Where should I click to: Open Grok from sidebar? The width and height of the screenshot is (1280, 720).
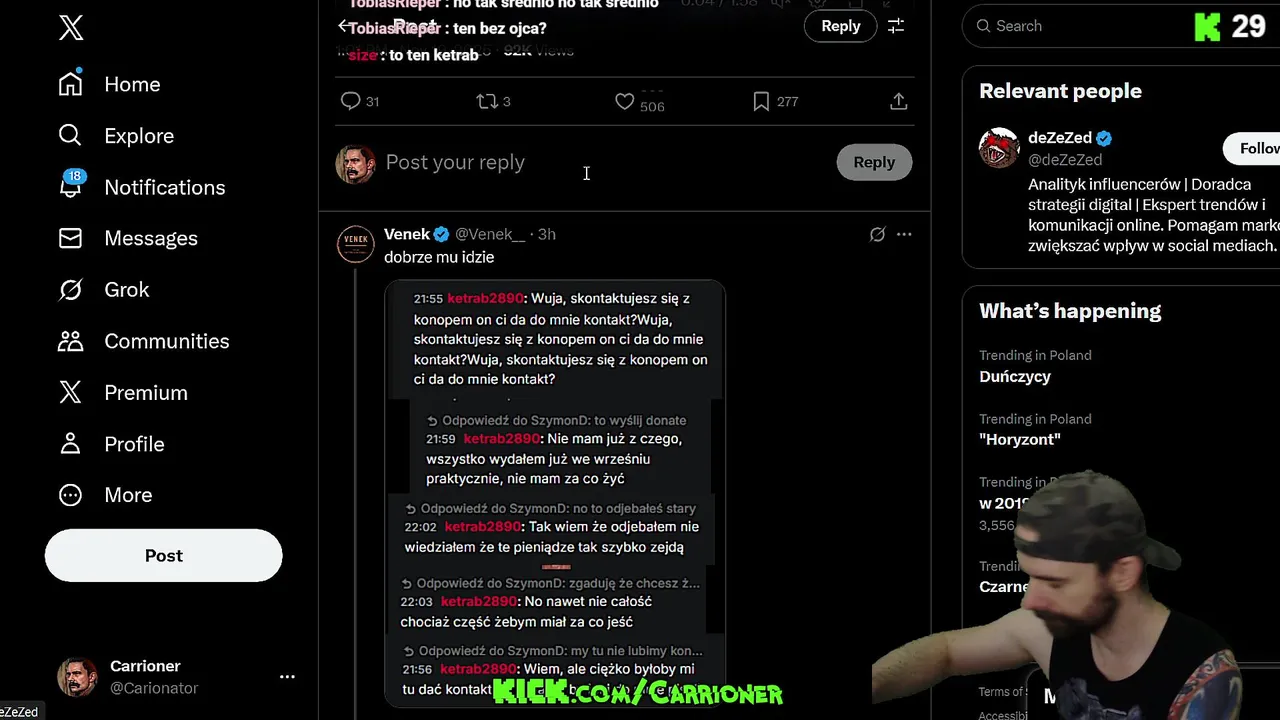[x=104, y=290]
